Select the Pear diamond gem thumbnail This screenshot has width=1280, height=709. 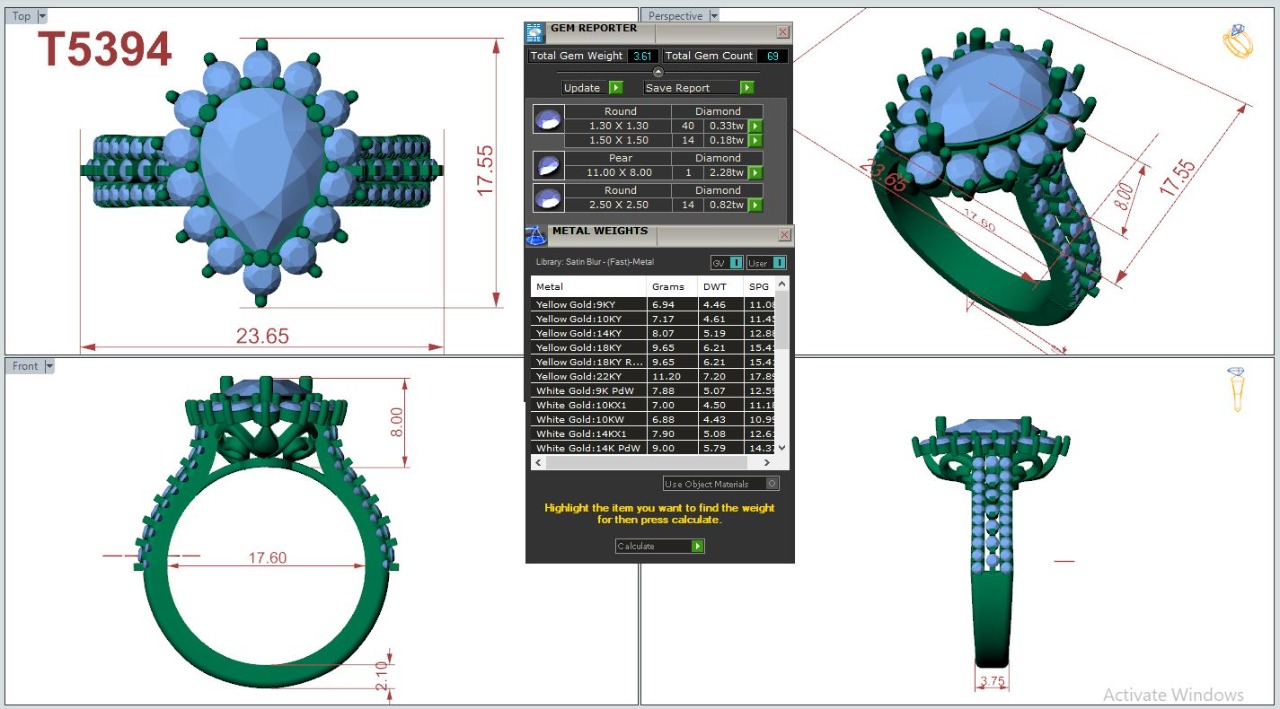546,166
